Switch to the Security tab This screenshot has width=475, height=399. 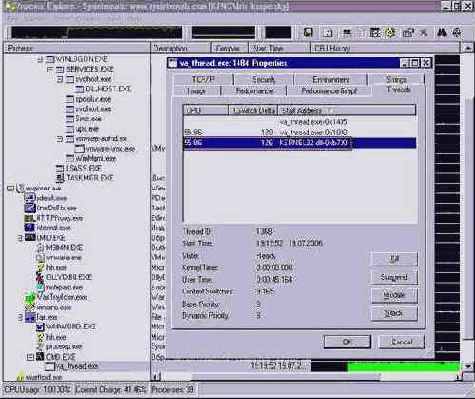[x=263, y=80]
